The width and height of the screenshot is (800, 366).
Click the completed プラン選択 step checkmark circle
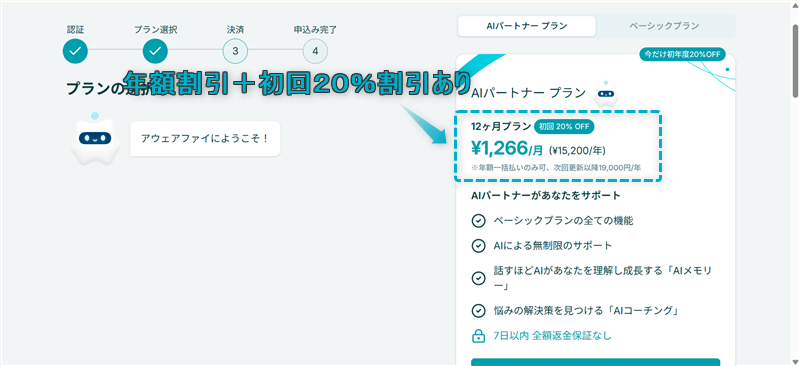(156, 51)
